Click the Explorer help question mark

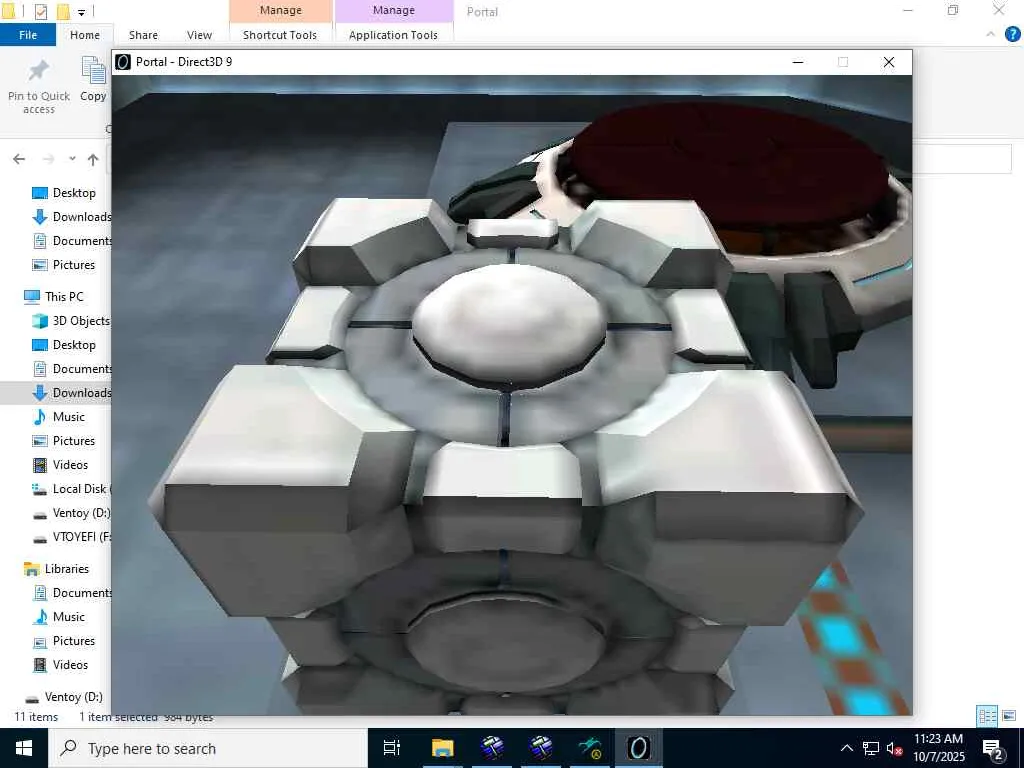coord(1012,34)
